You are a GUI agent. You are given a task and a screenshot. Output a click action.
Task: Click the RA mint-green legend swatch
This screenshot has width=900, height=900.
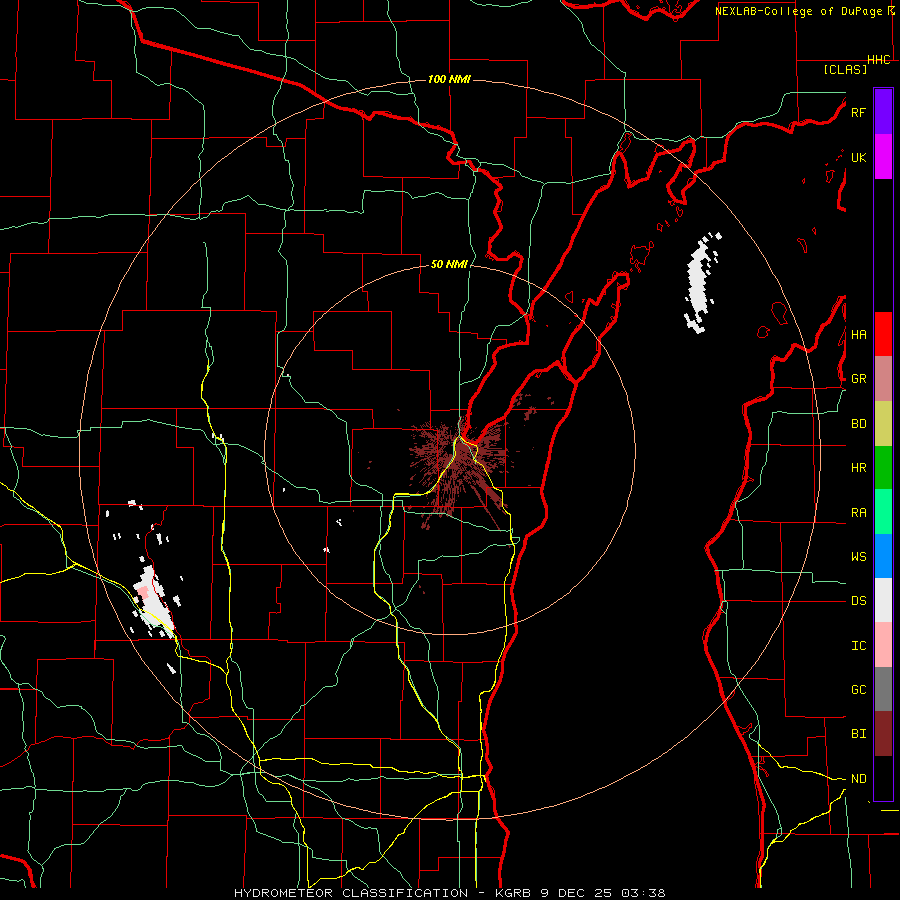883,512
